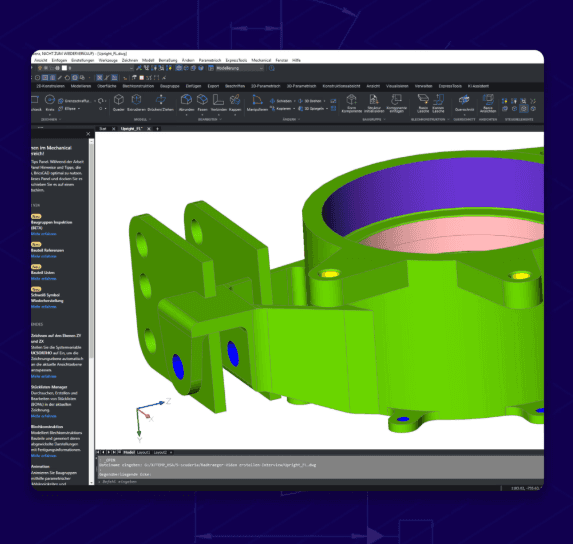Pick the Fasen chamfer tool
573x544 pixels.
(x=202, y=103)
